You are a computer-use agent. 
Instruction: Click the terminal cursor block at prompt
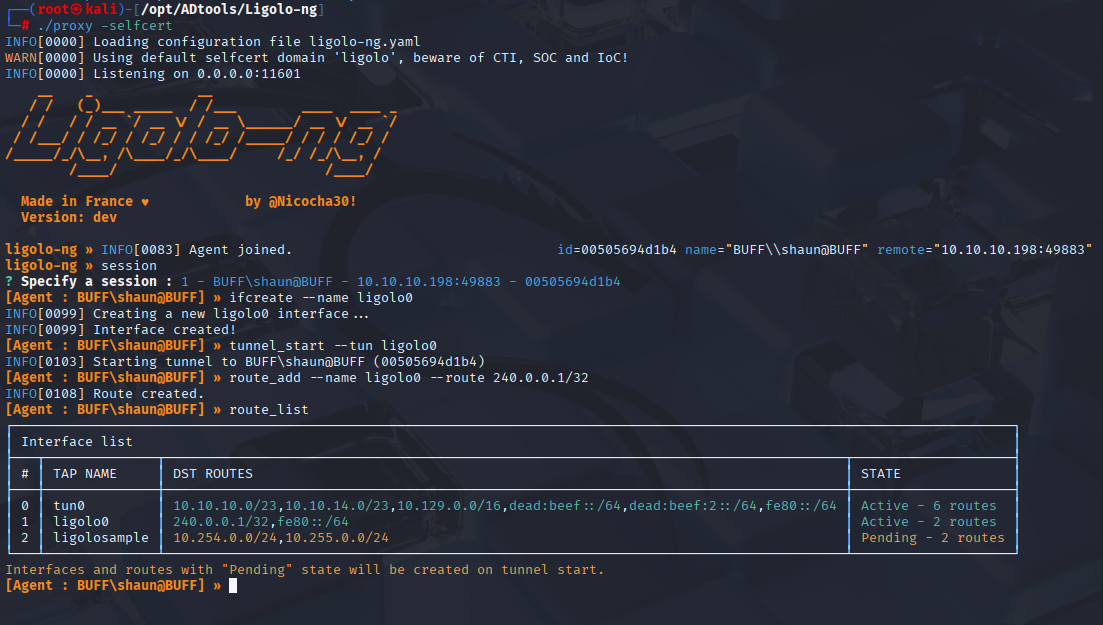[x=233, y=586]
